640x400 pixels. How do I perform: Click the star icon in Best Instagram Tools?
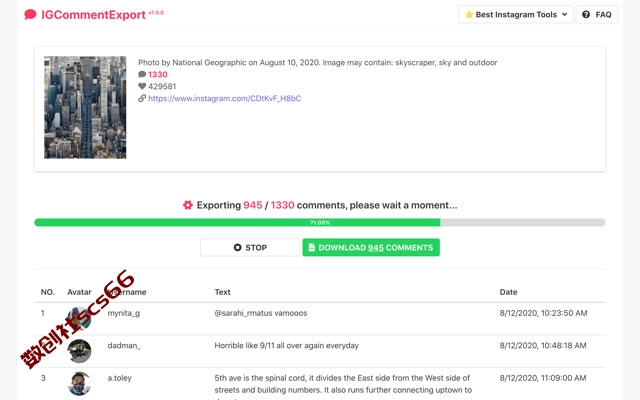tap(469, 15)
